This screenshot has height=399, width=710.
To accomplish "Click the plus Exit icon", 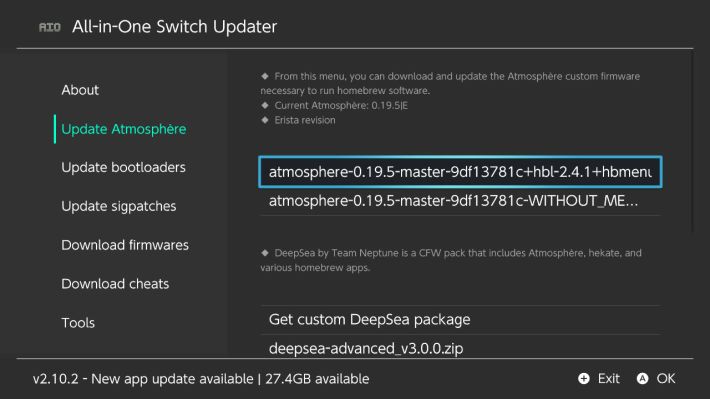I will tap(584, 379).
